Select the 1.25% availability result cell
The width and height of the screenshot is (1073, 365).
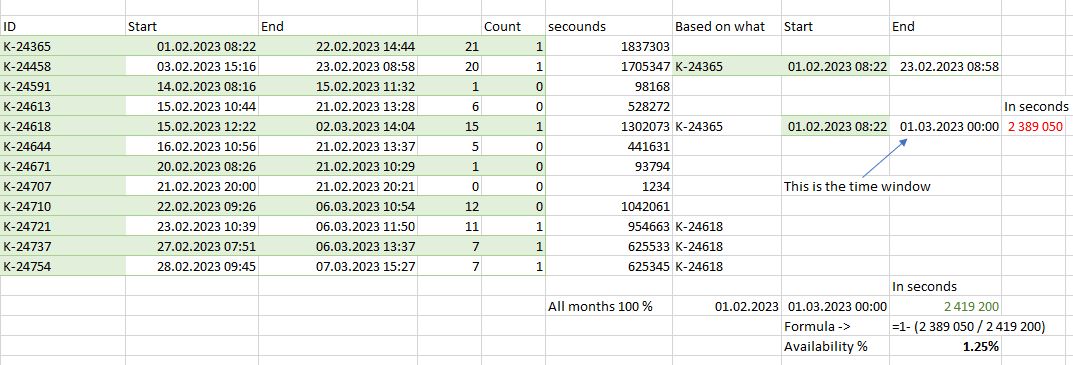pos(945,347)
